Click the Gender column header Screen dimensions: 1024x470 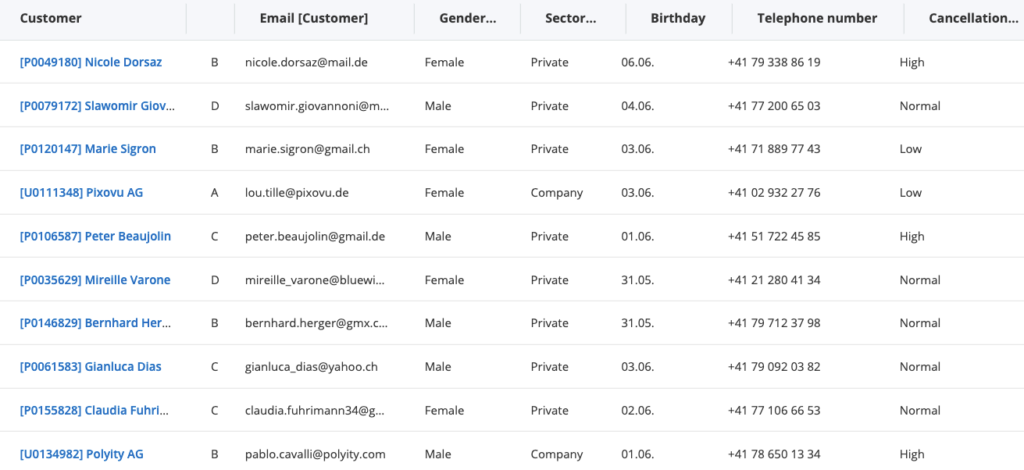[467, 18]
